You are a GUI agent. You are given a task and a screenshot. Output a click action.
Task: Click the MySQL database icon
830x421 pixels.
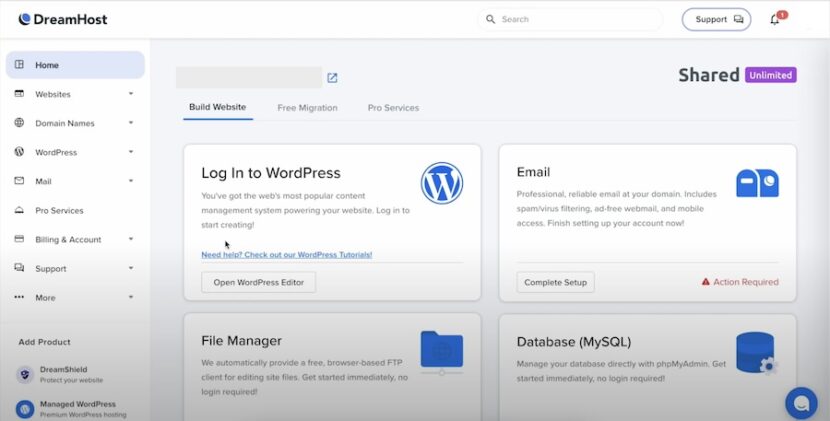pyautogui.click(x=755, y=352)
